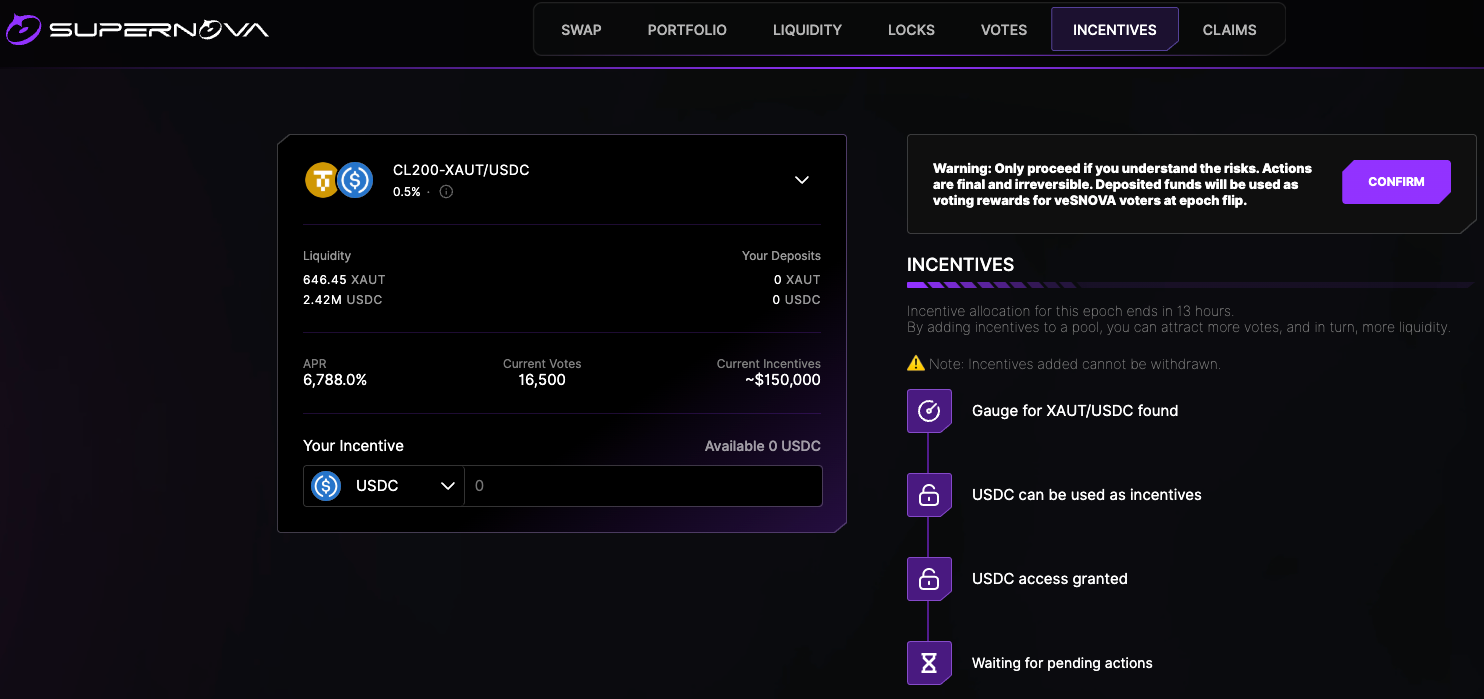
Task: Go to the Liquidity tab
Action: (807, 30)
